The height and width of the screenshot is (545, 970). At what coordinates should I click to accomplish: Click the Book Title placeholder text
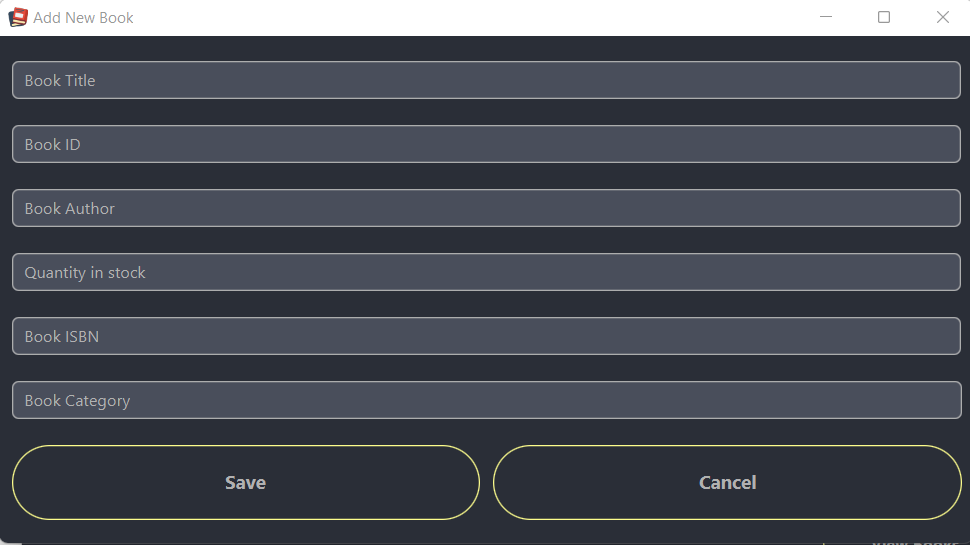tap(60, 81)
